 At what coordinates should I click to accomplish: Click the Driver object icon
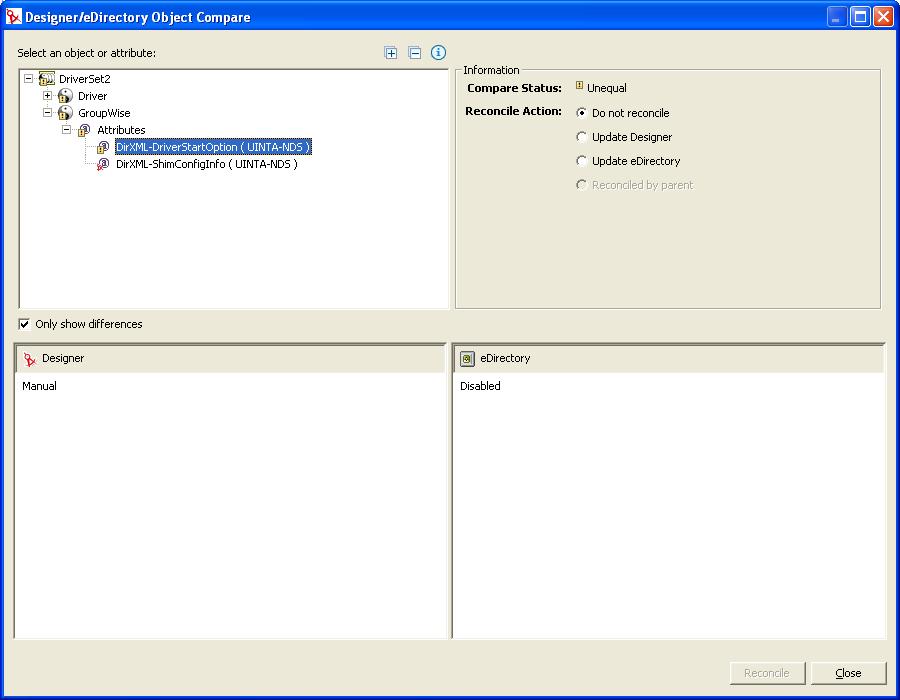coord(65,96)
